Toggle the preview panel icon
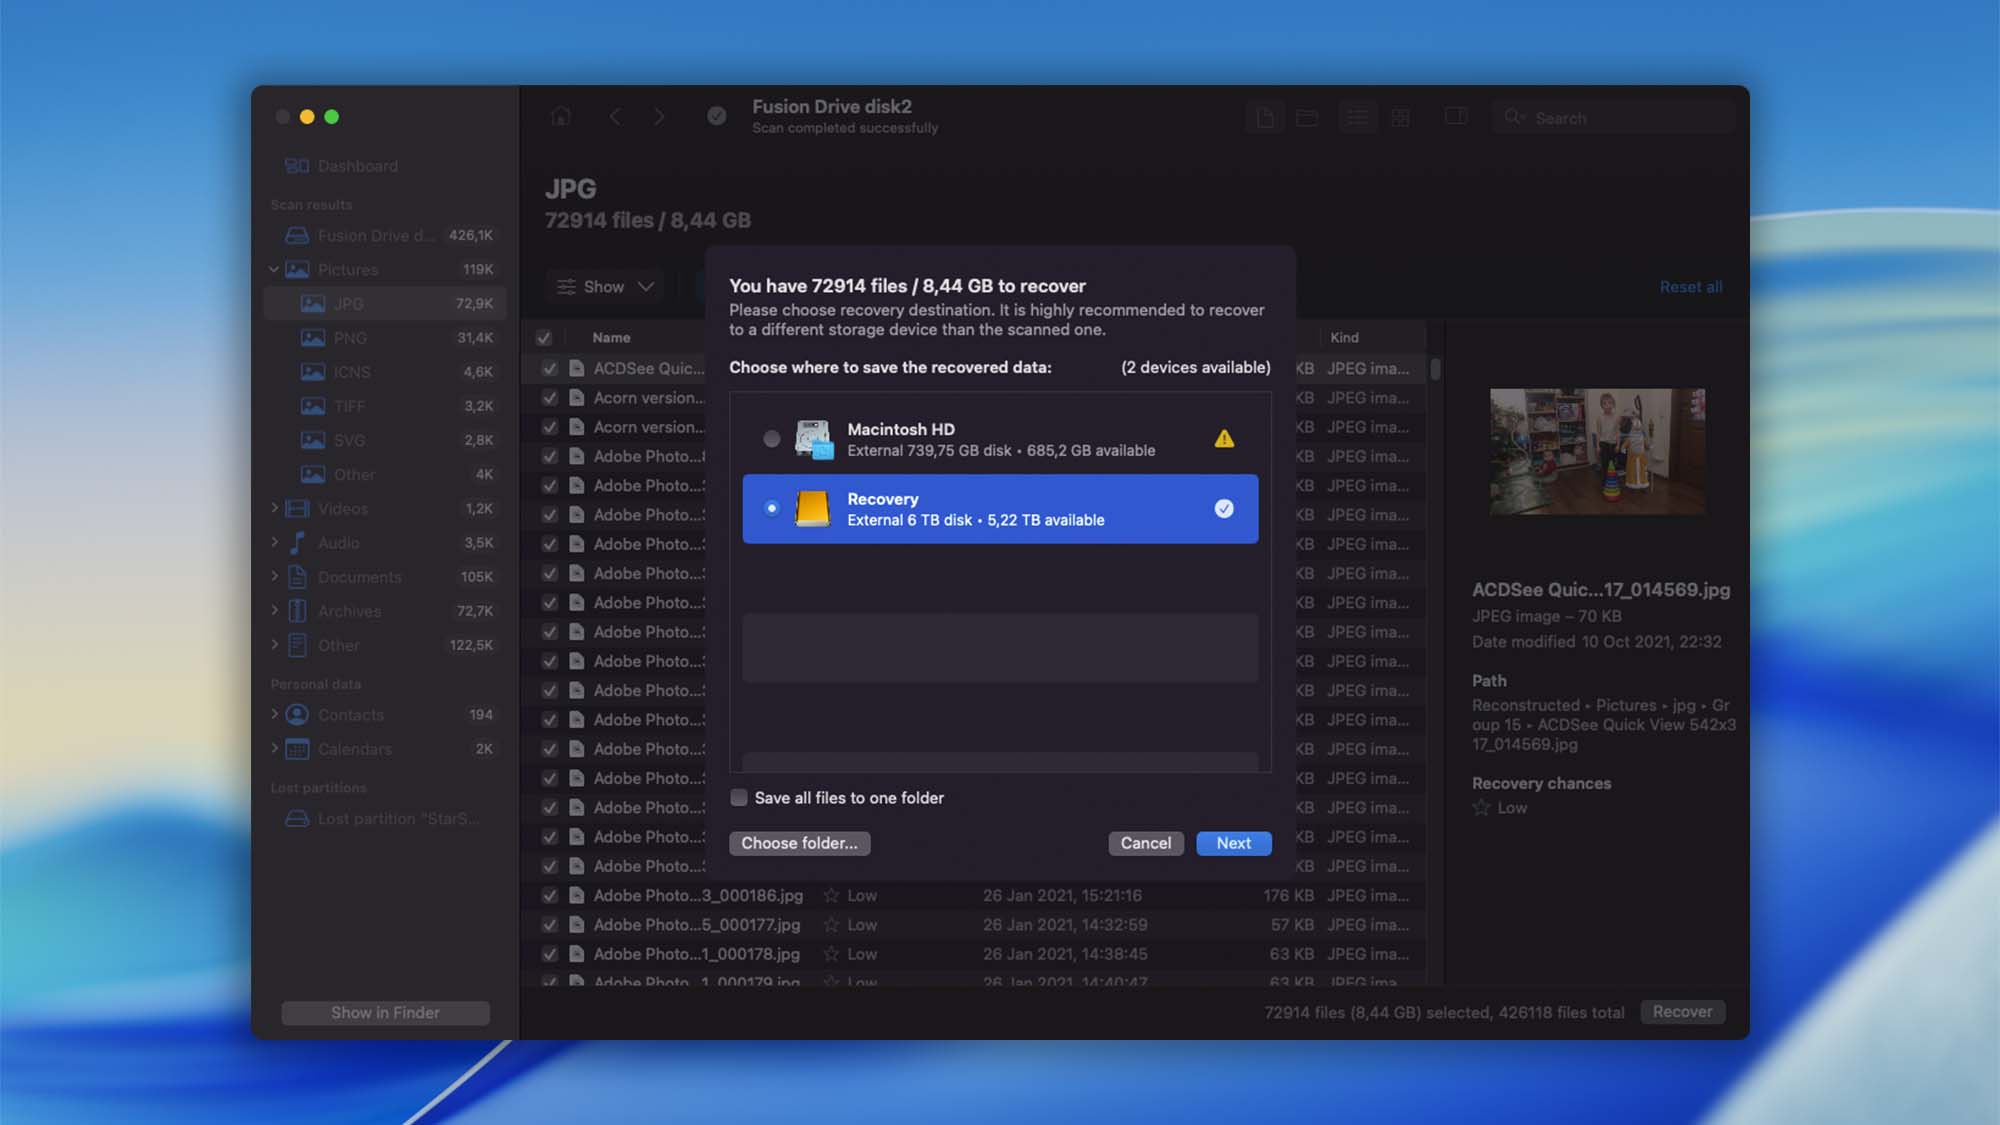Screen dimensions: 2000x1125 (1456, 116)
